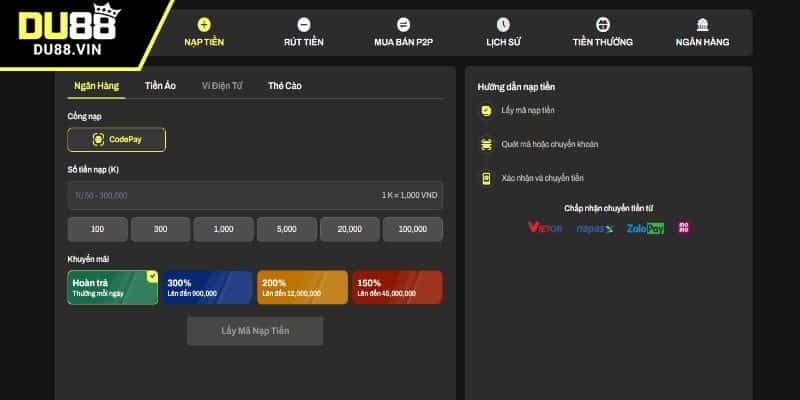Select the Hoàn trả promotion card
Image resolution: width=800 pixels, height=400 pixels.
tap(112, 287)
